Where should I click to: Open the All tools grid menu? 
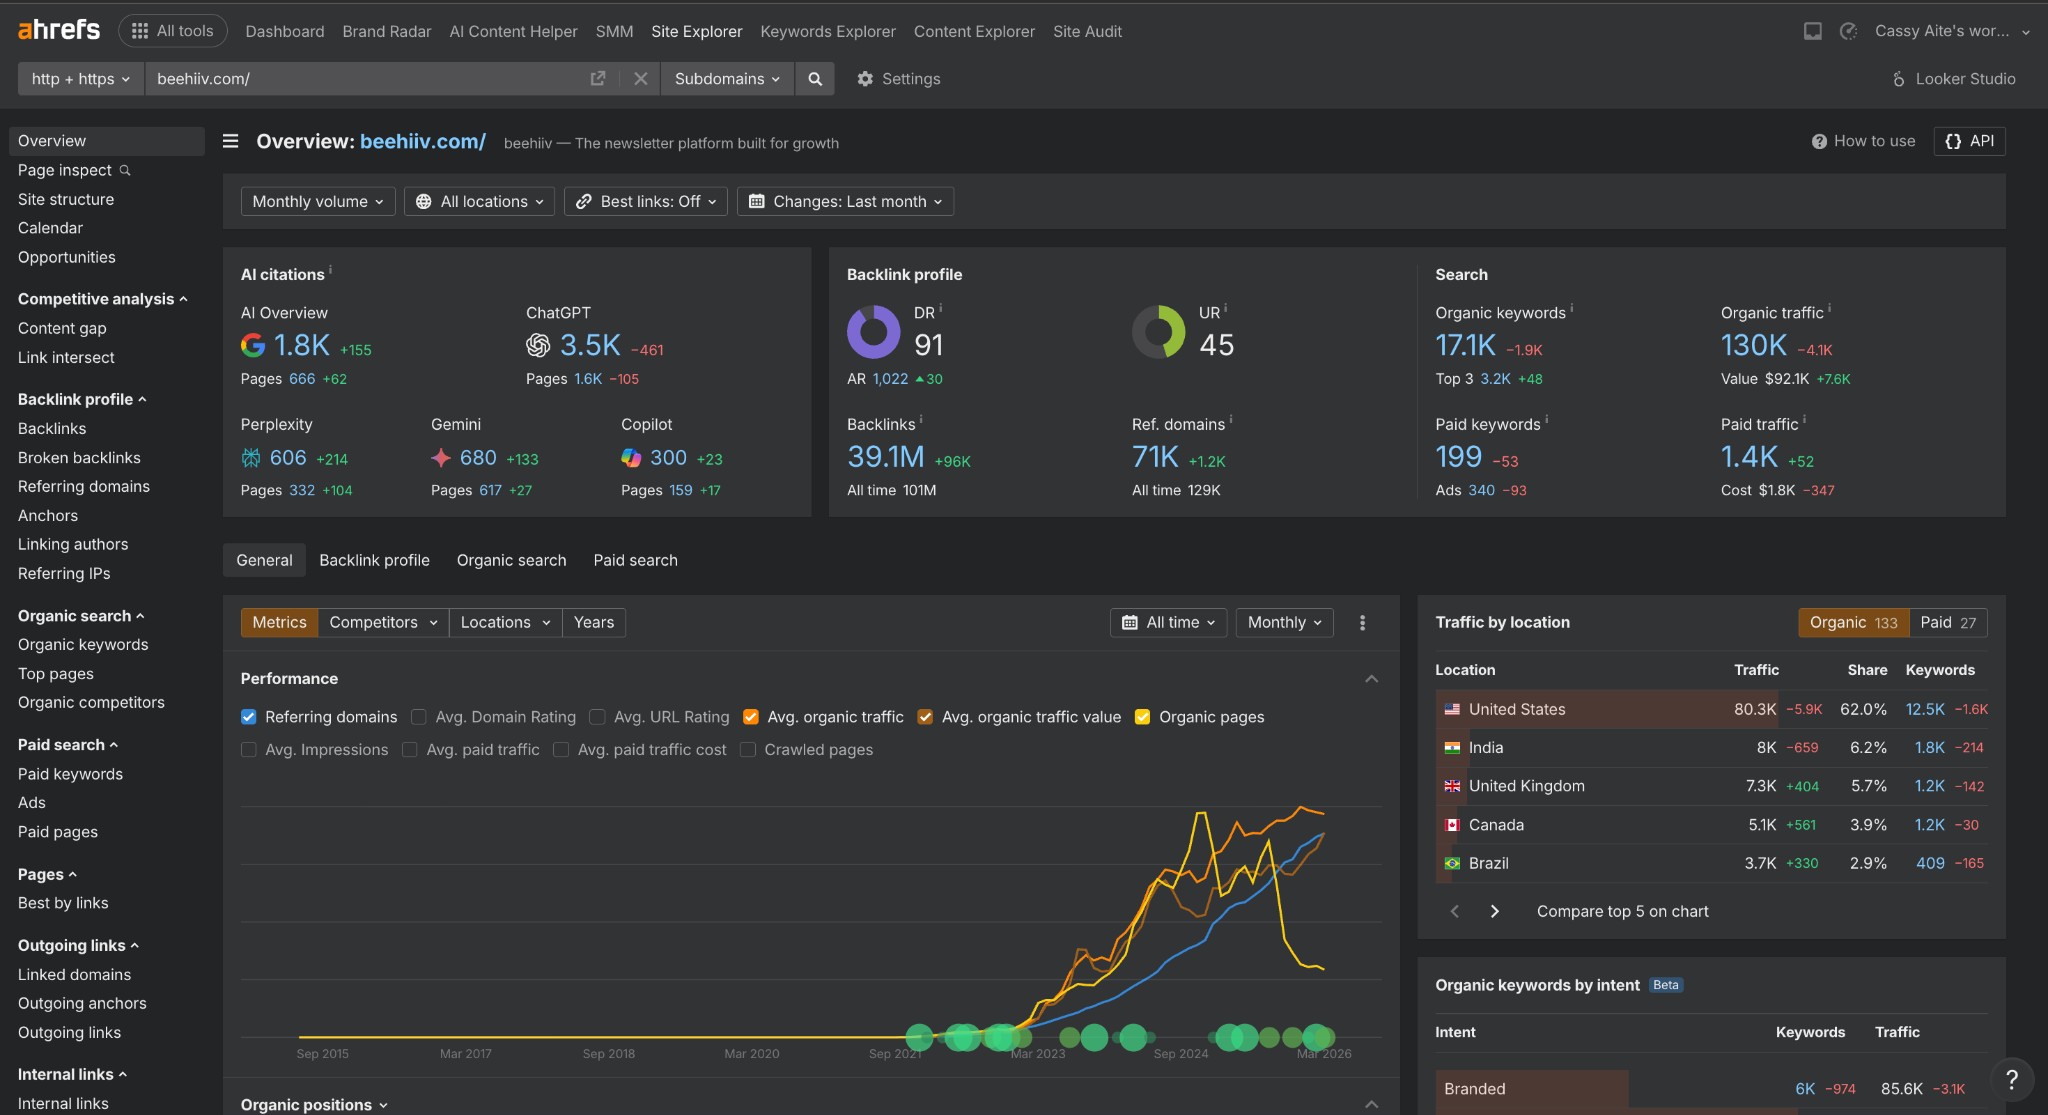point(172,30)
